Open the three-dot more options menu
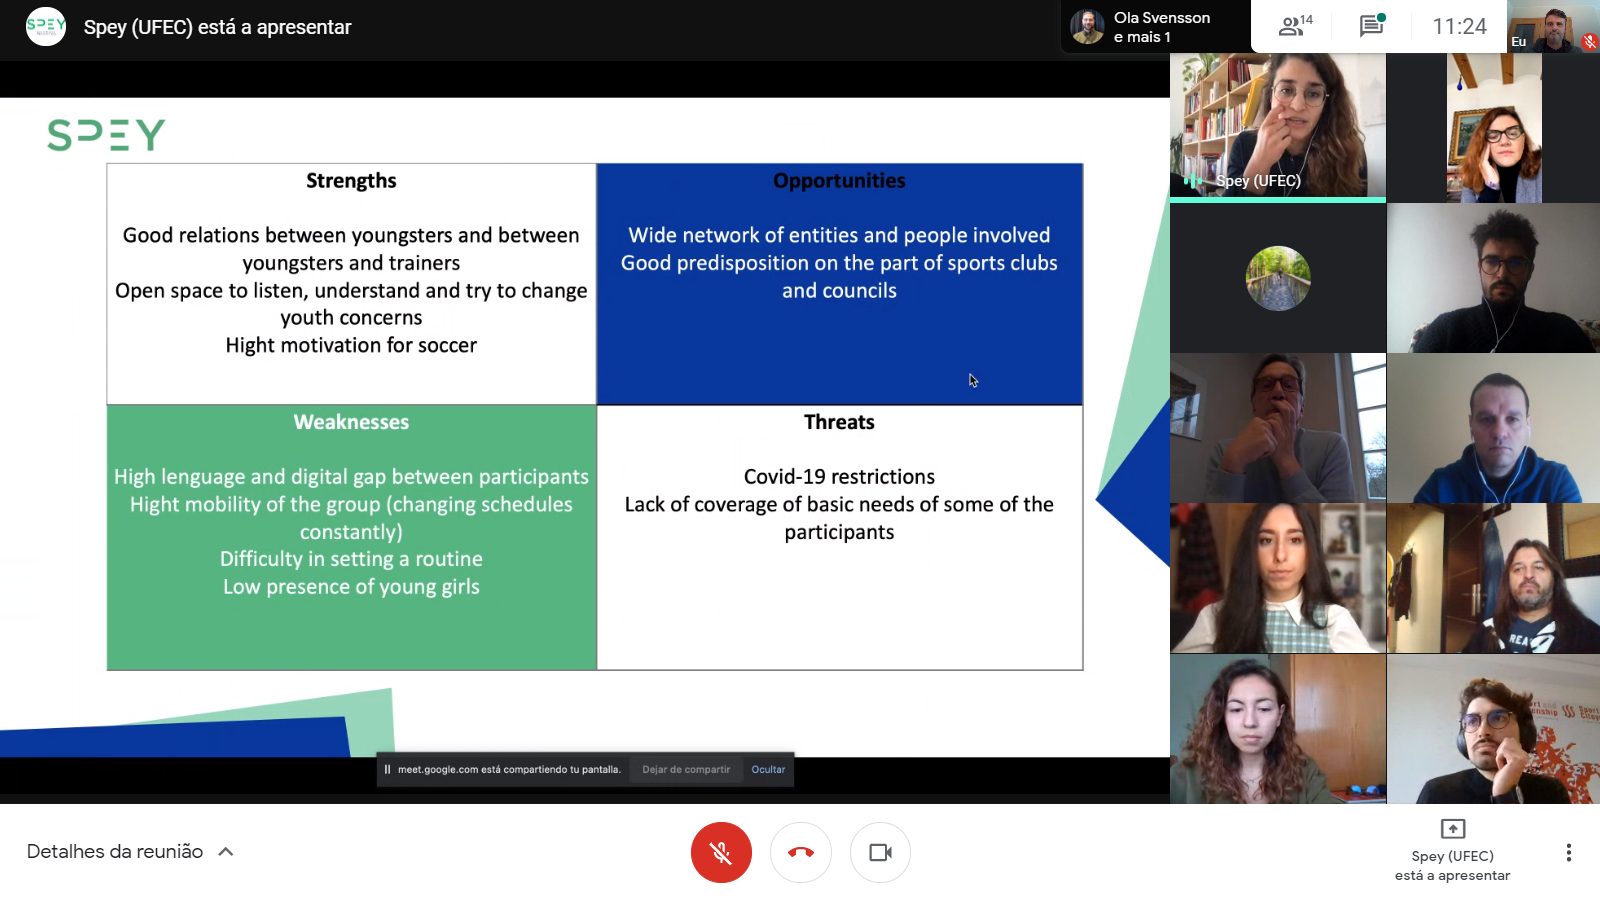The image size is (1600, 900). click(1568, 852)
